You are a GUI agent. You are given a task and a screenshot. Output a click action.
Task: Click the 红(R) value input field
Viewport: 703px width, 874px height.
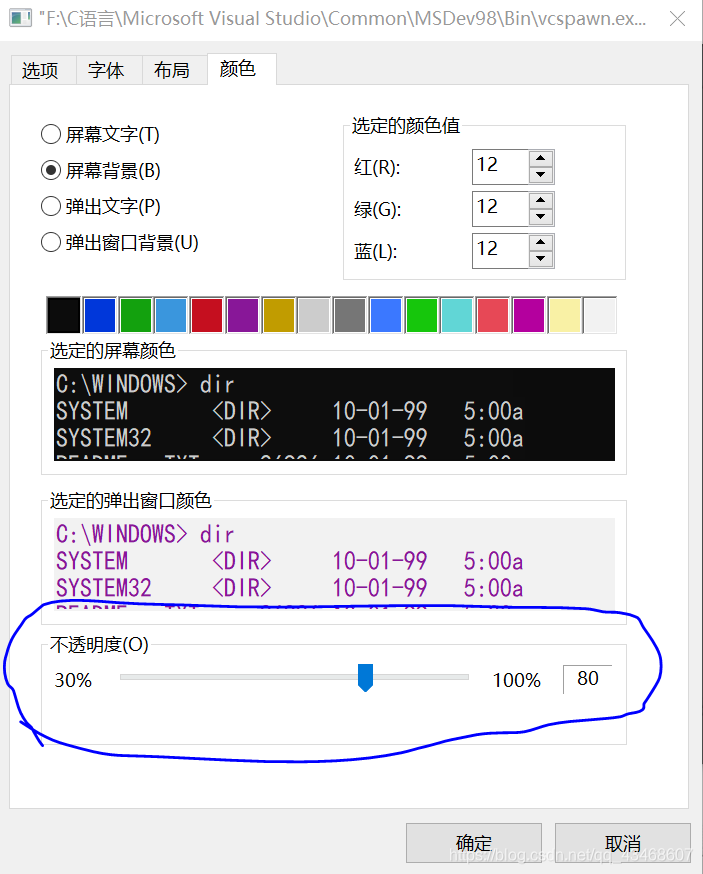coord(500,167)
